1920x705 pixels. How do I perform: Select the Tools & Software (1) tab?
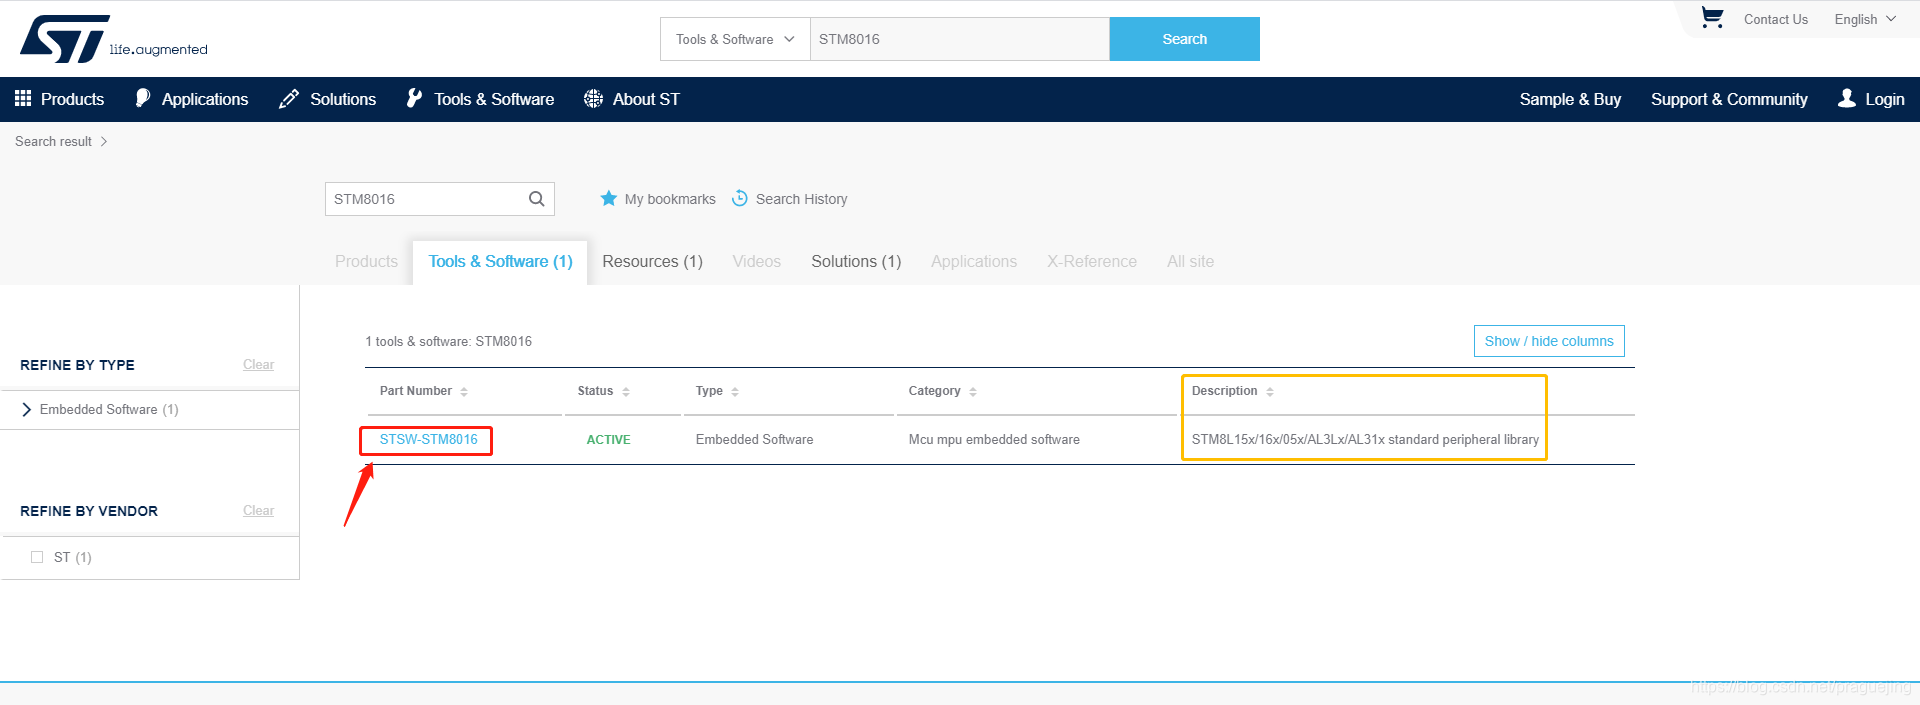tap(500, 261)
